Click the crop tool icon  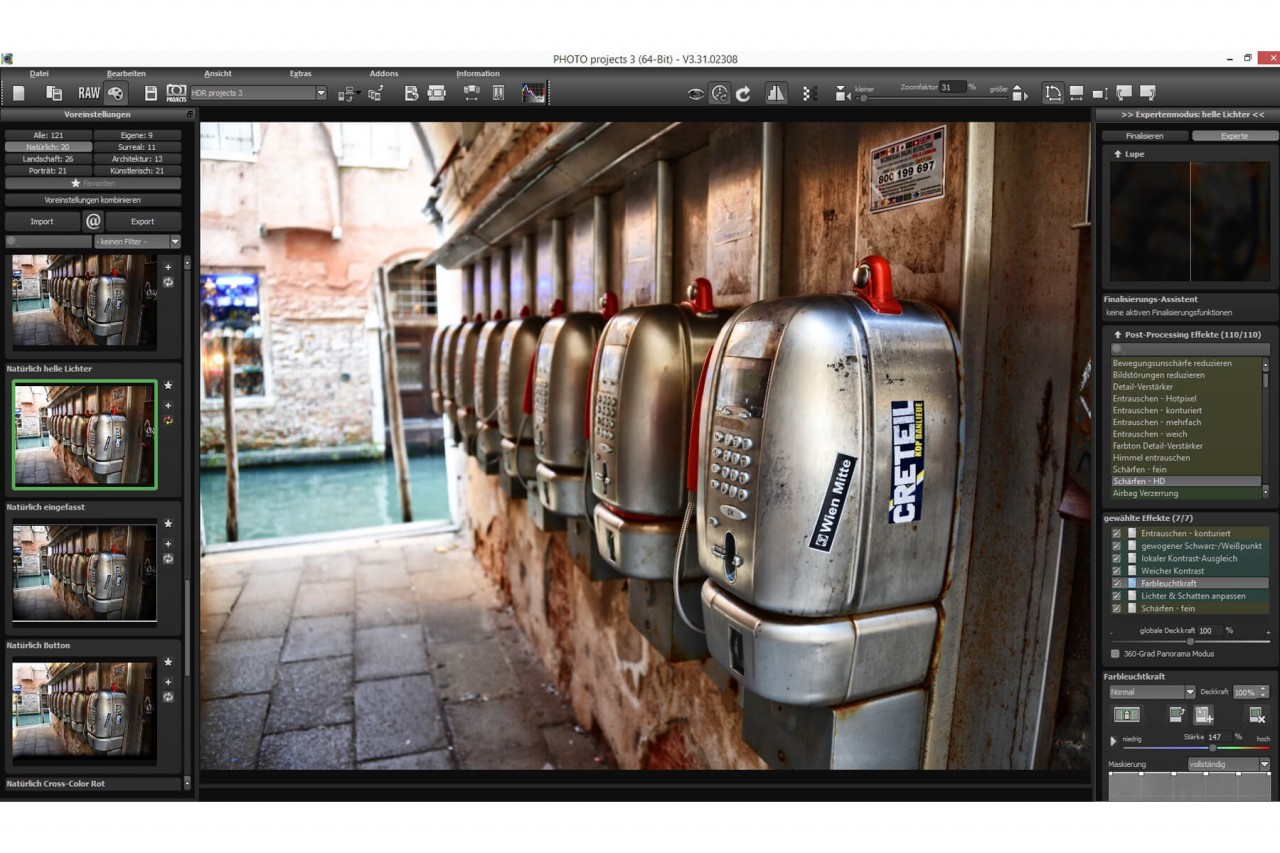tap(1053, 93)
